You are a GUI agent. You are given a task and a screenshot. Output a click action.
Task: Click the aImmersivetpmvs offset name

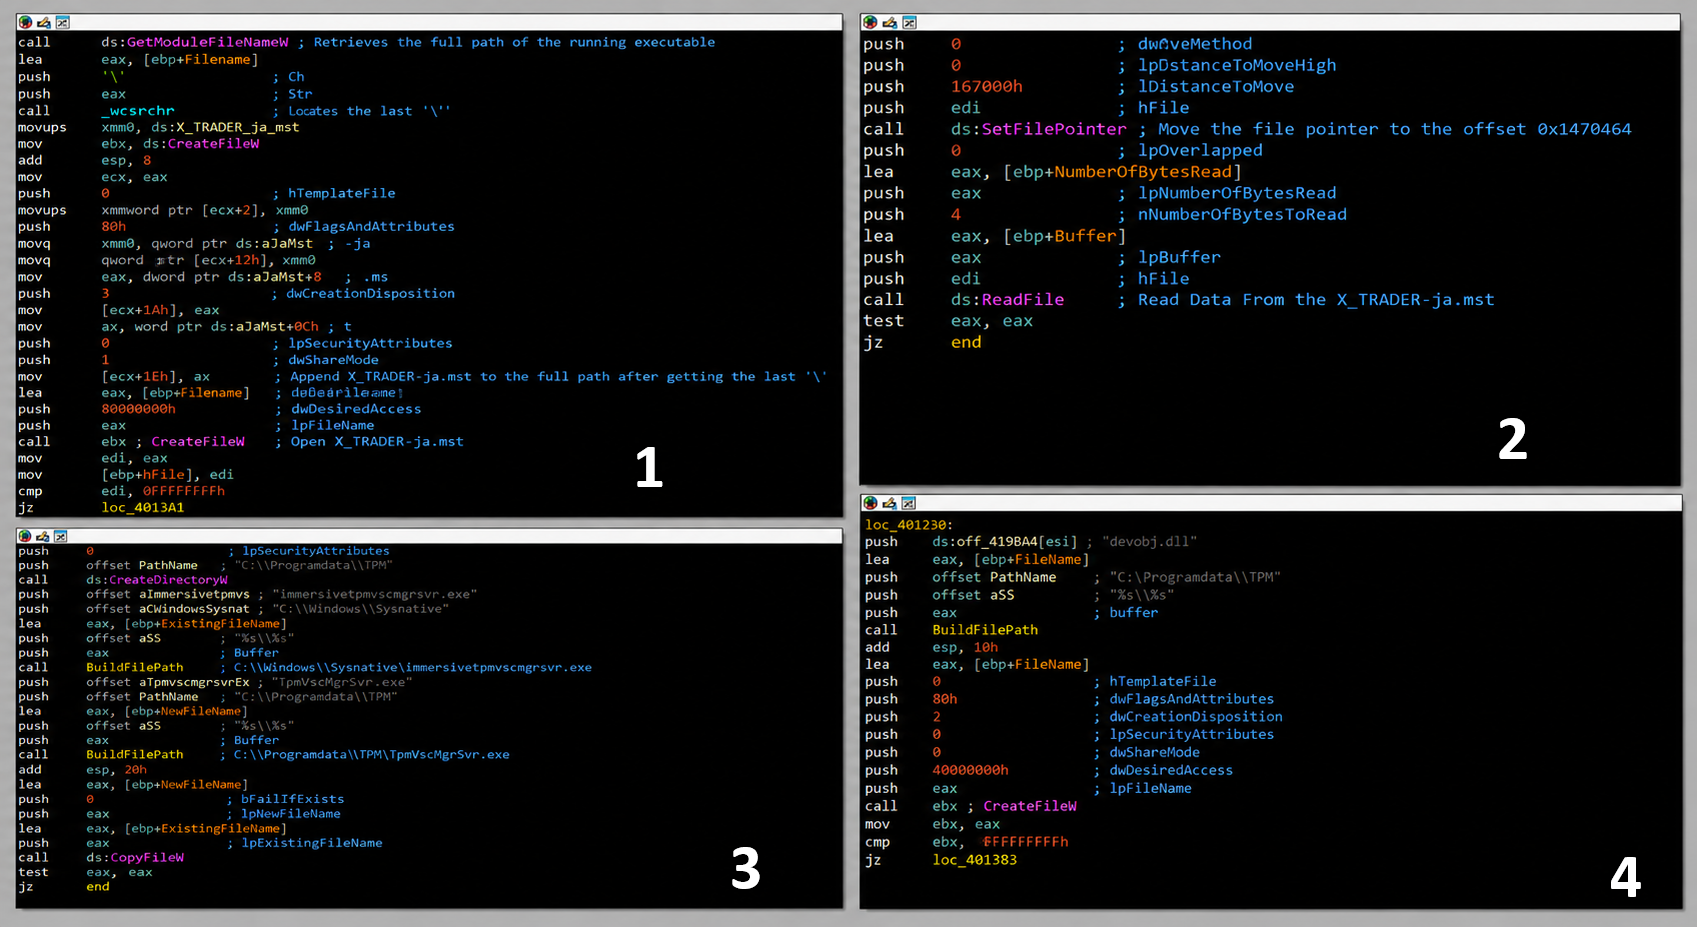(x=194, y=594)
